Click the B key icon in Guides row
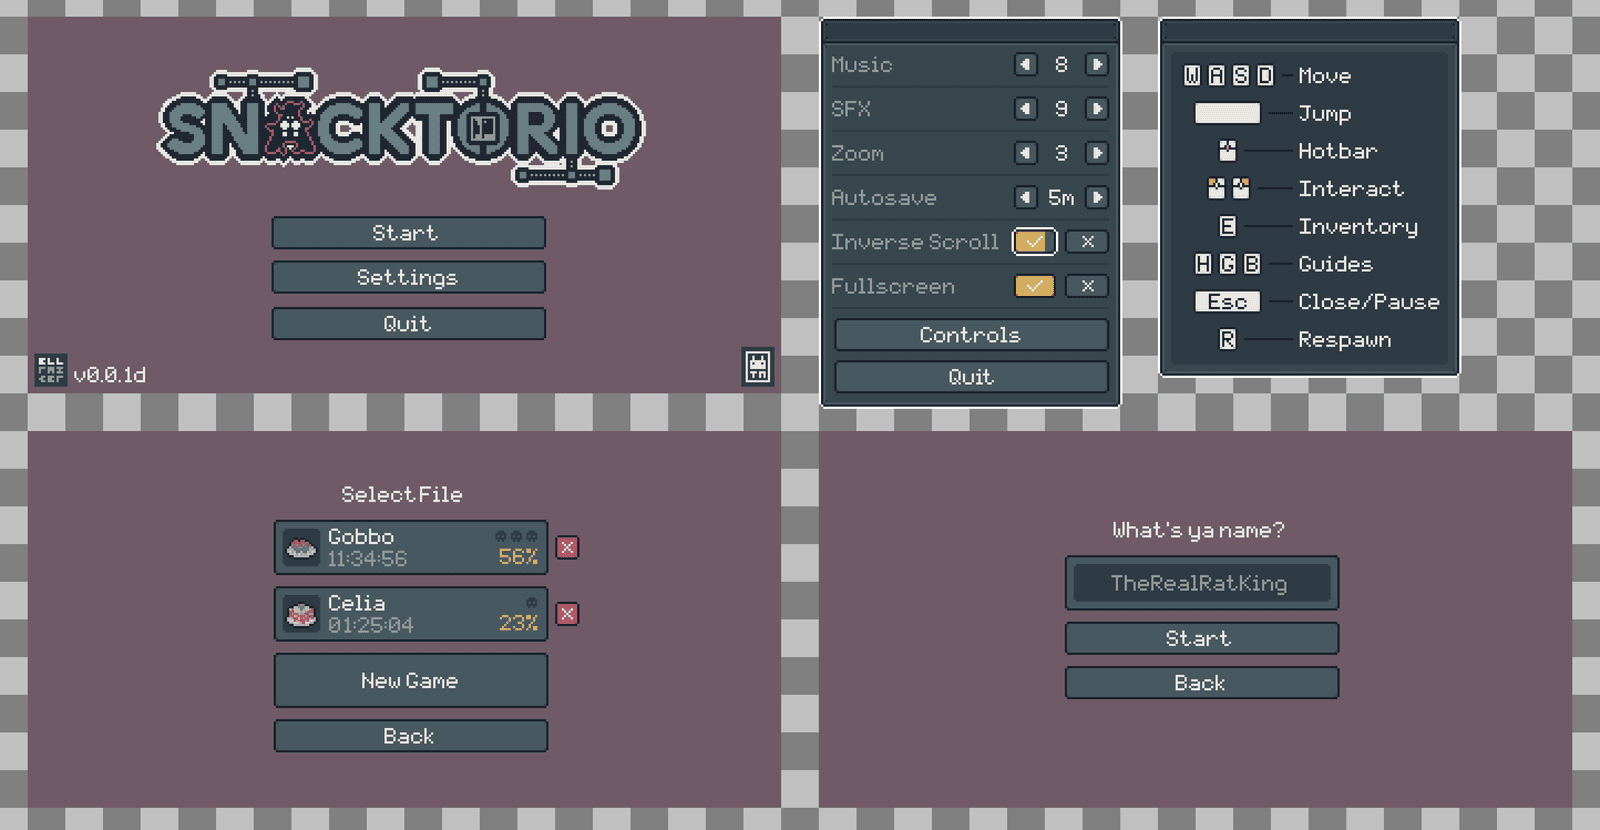 1252,264
